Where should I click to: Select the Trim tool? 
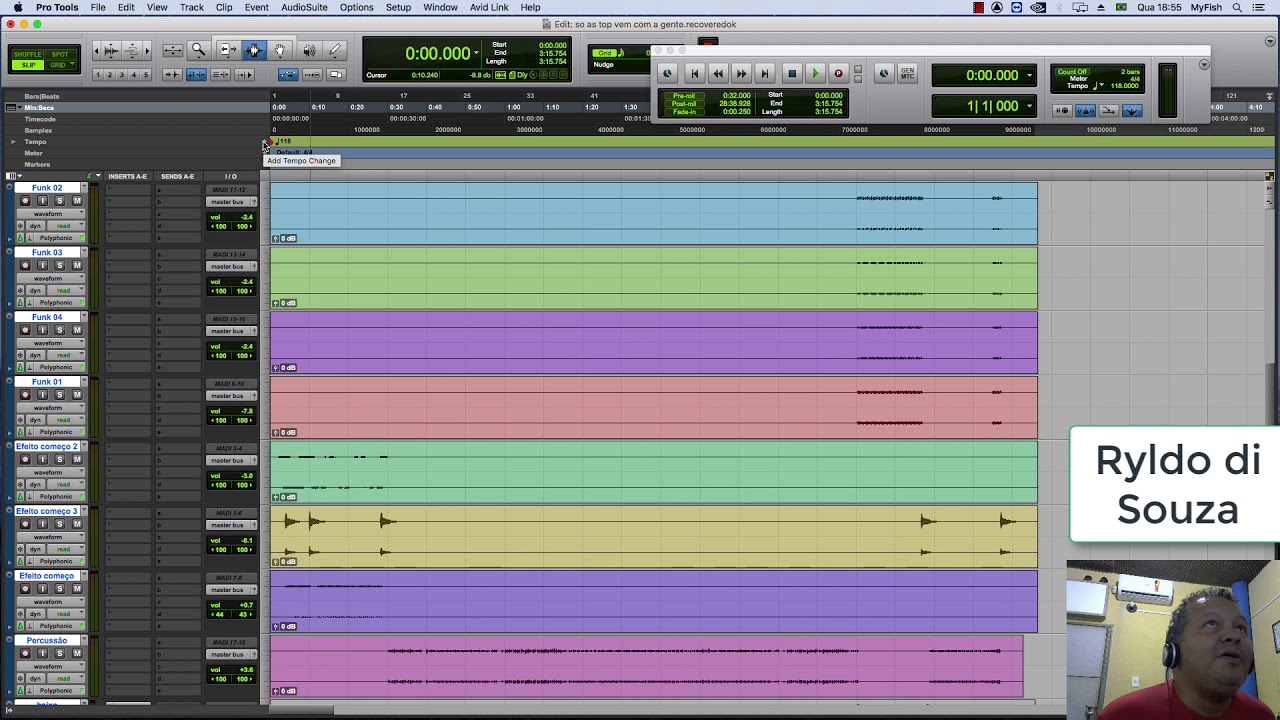pos(227,50)
